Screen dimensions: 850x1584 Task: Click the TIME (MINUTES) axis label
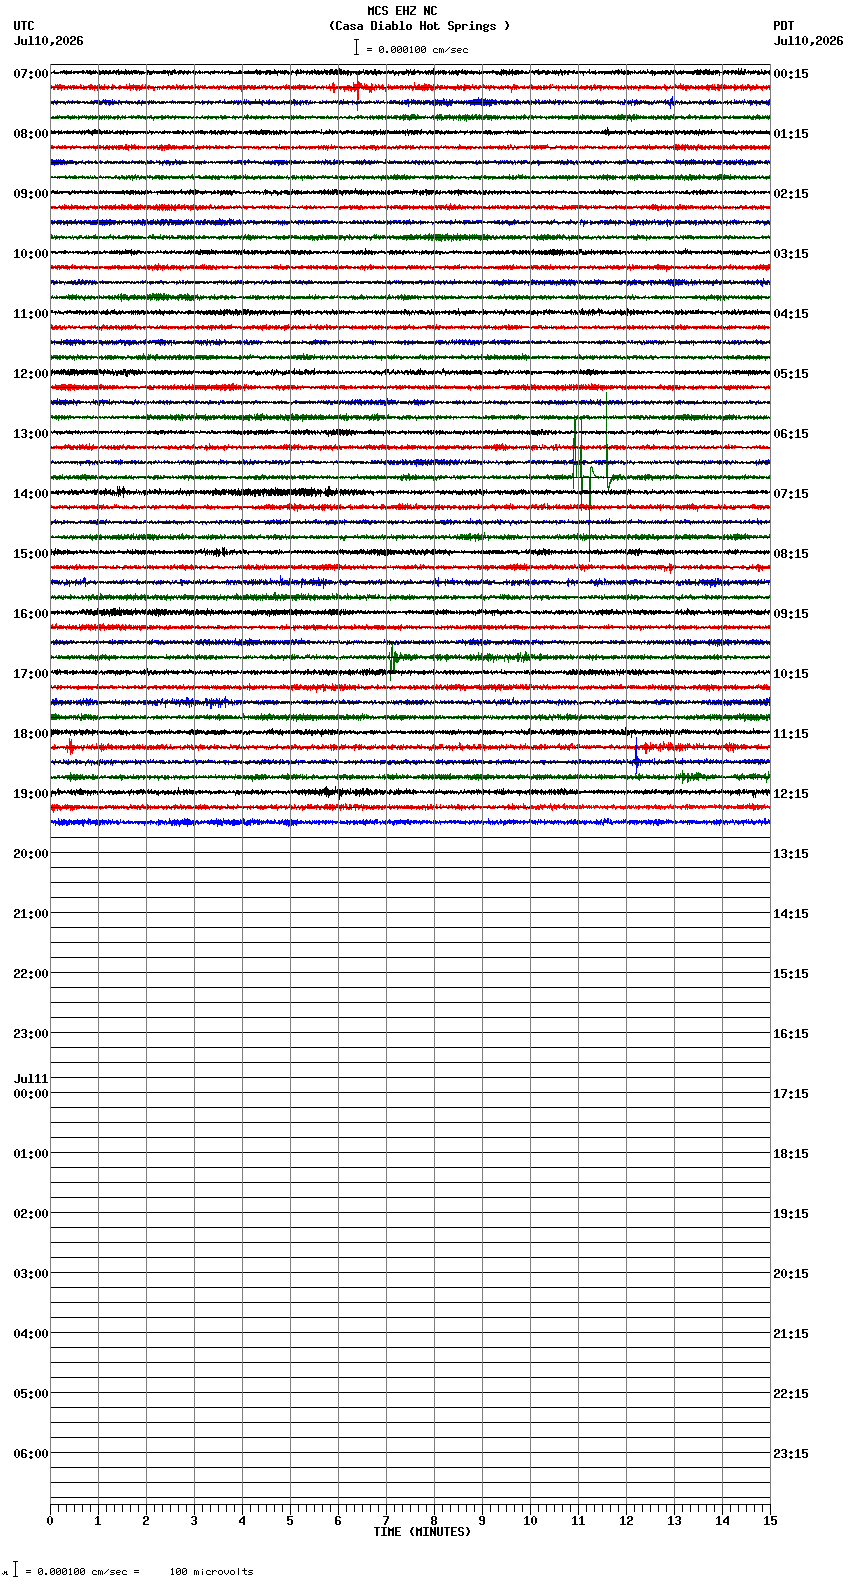[422, 1532]
